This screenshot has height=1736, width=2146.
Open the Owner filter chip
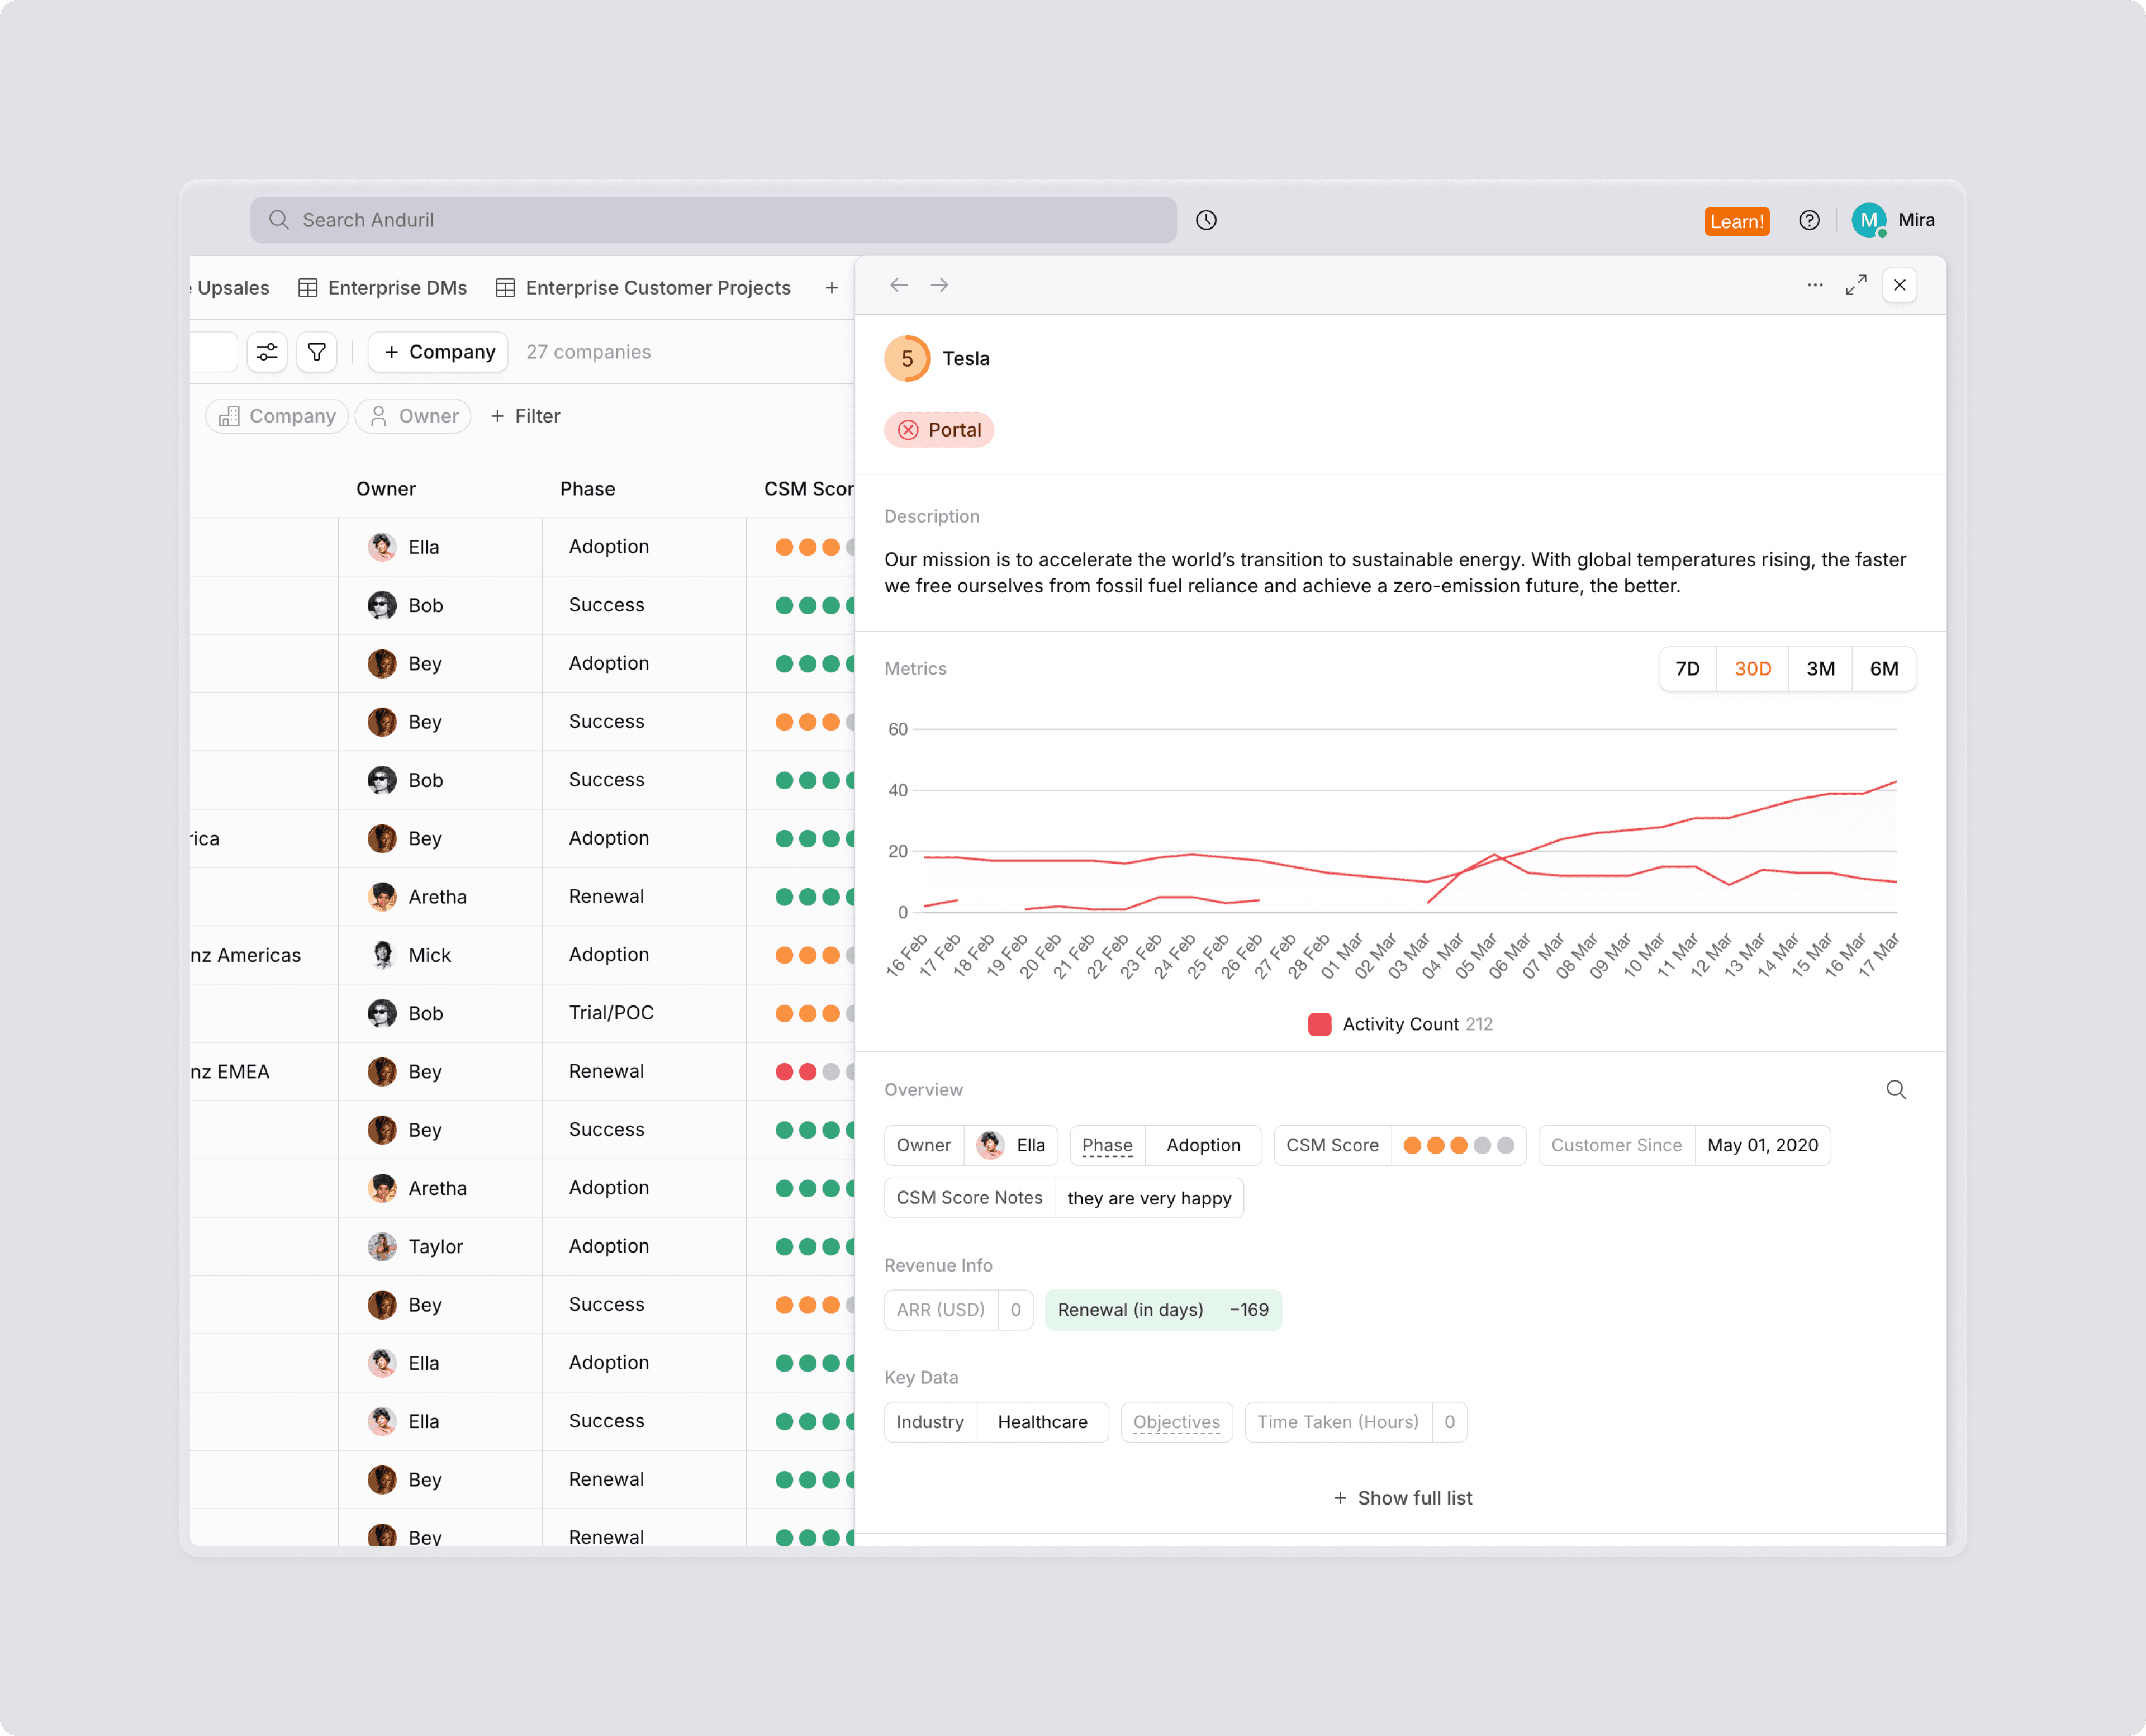[413, 416]
